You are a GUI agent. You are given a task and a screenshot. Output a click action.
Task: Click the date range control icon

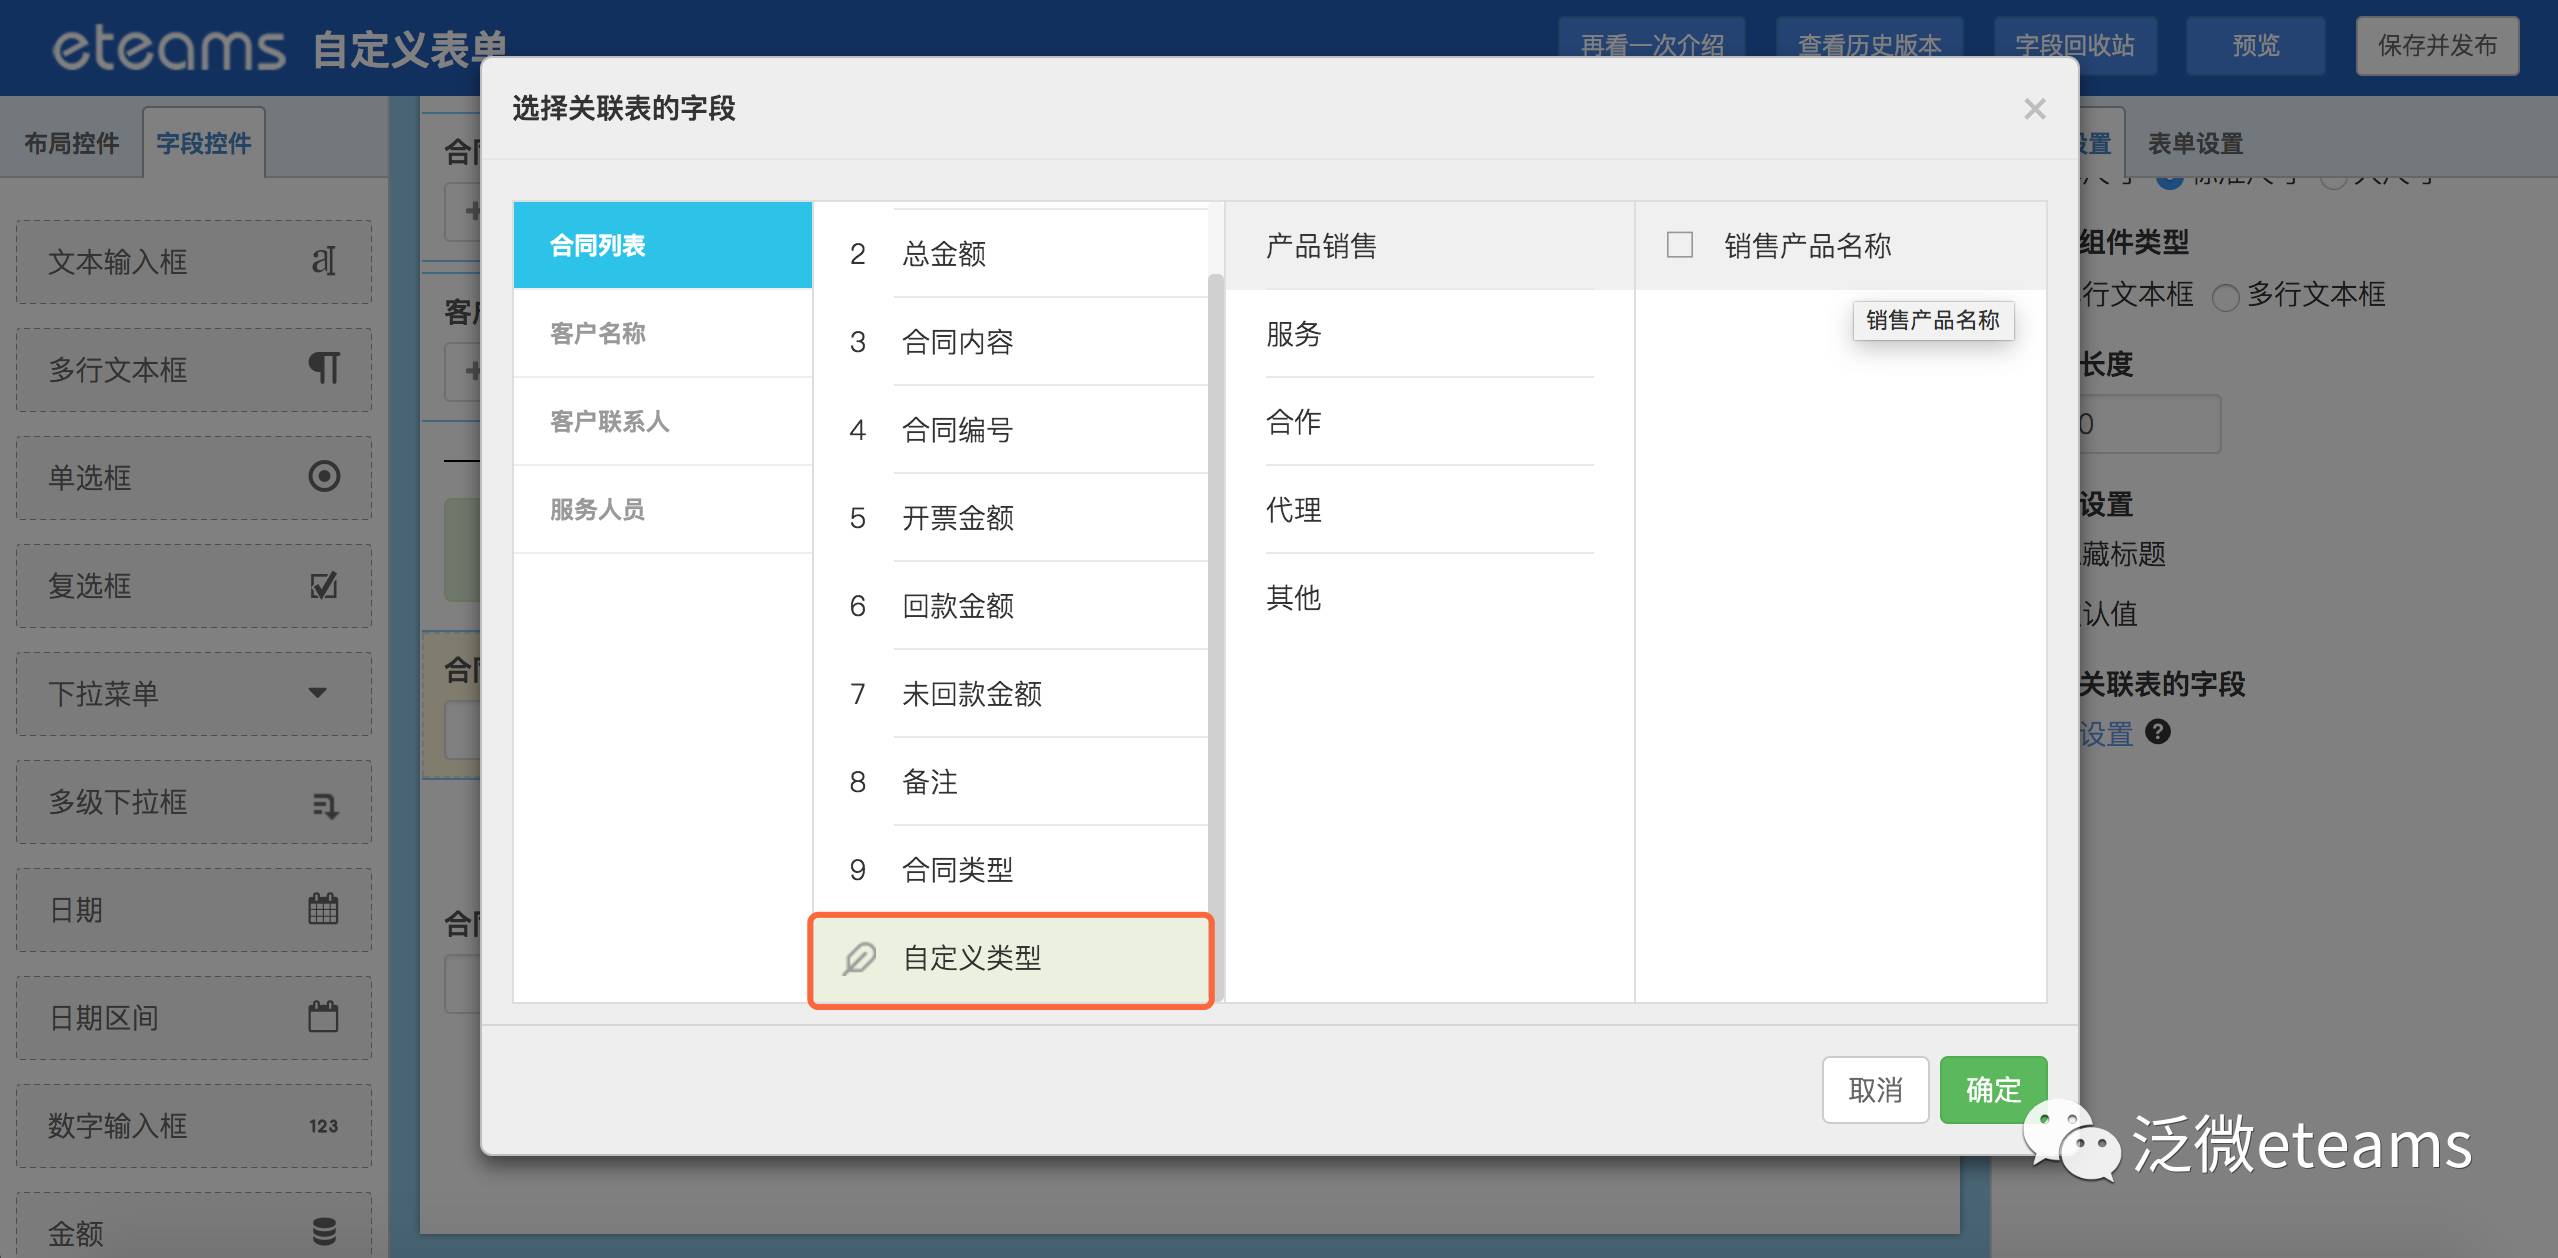tap(323, 1017)
